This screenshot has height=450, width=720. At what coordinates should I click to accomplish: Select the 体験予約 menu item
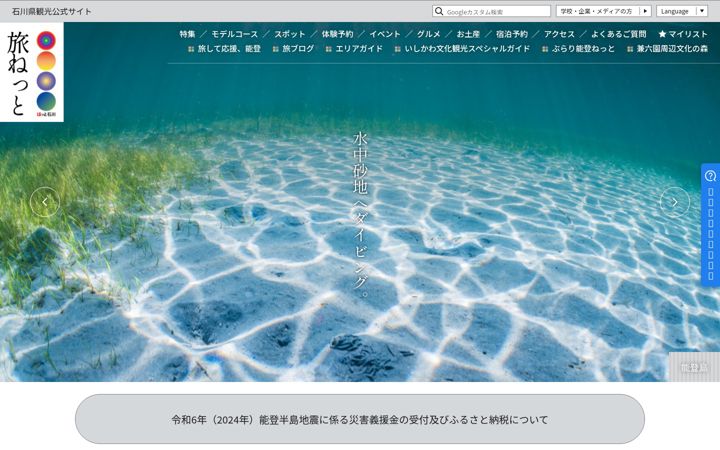click(338, 34)
